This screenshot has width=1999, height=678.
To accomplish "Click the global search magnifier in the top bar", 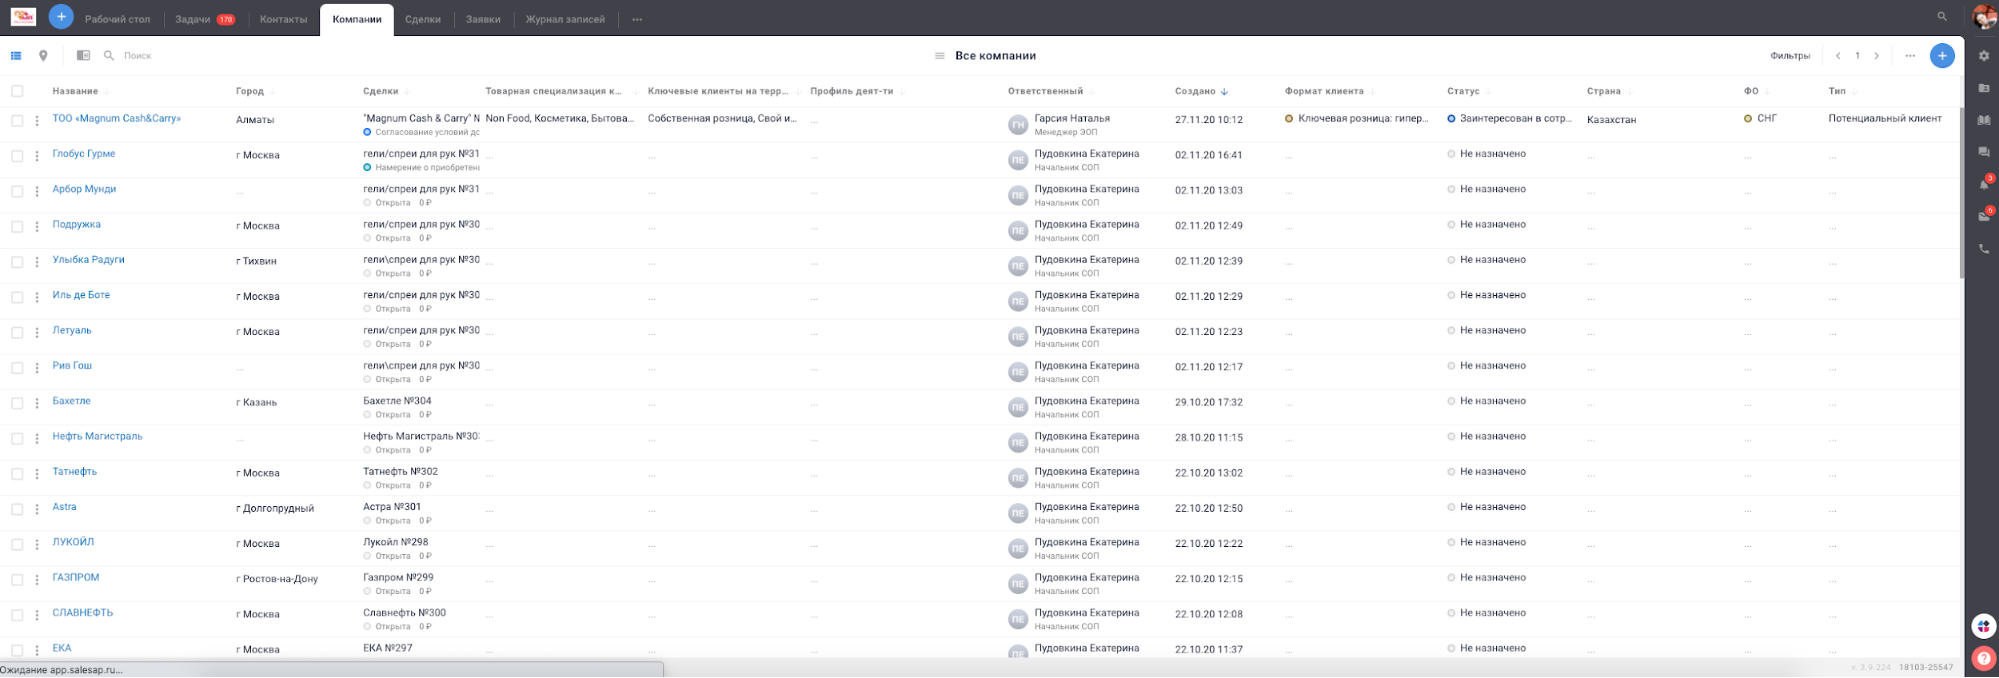I will (x=1942, y=17).
